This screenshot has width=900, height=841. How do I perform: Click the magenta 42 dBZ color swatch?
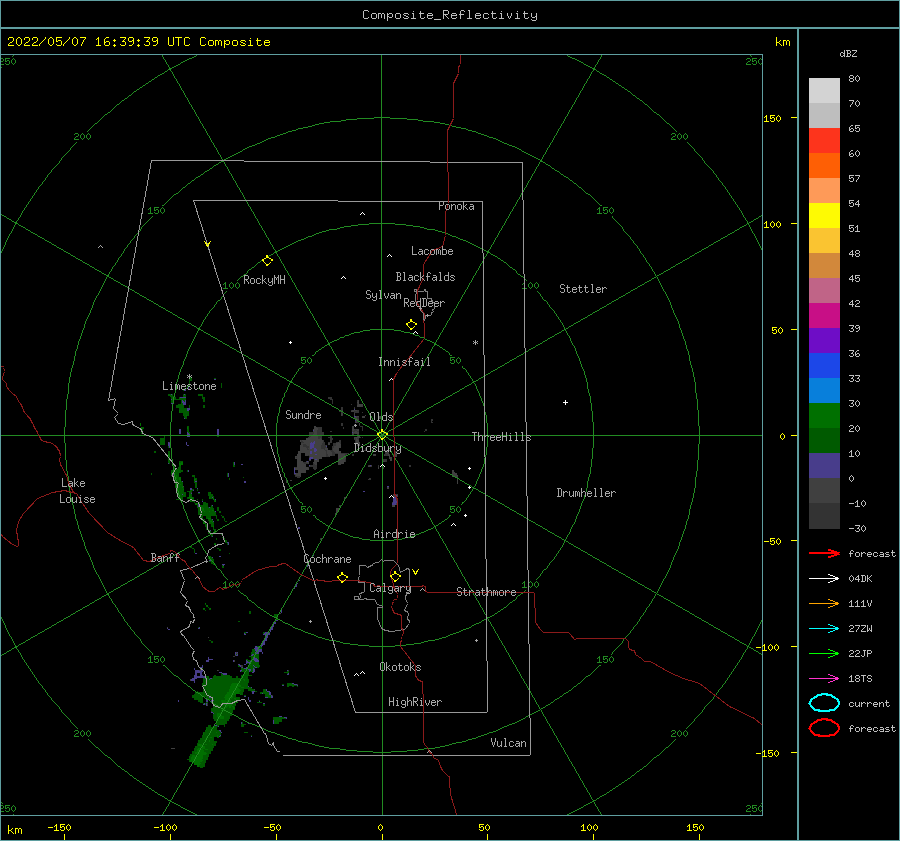click(x=824, y=315)
